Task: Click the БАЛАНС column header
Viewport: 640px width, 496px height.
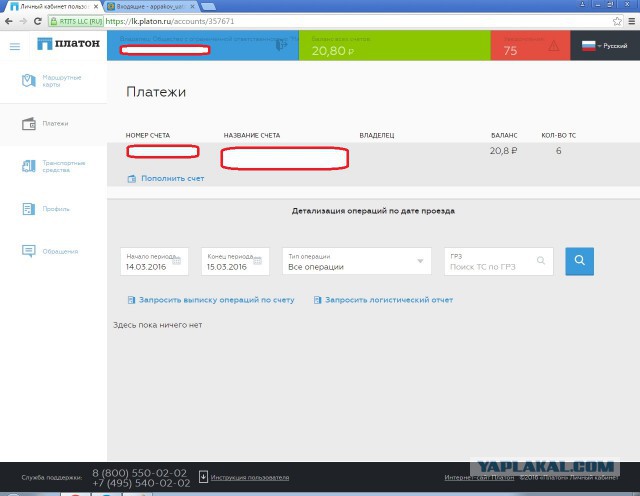Action: coord(504,135)
